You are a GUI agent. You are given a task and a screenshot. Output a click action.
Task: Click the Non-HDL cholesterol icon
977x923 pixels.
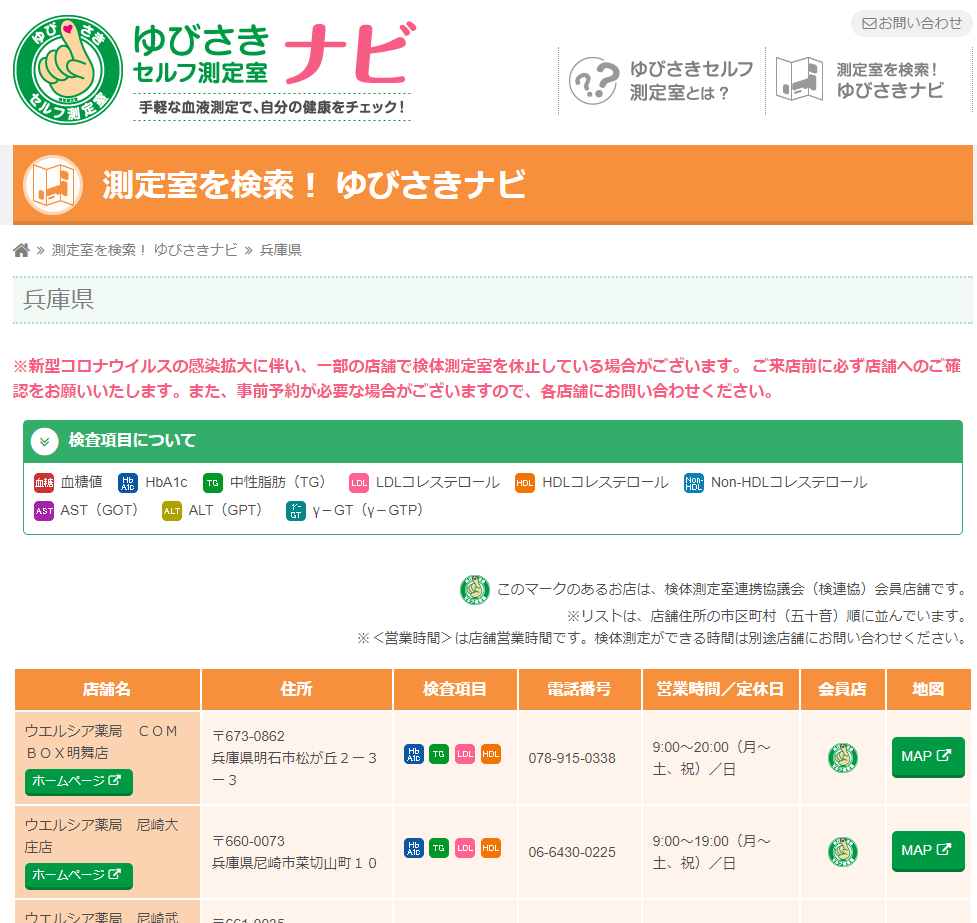[694, 483]
